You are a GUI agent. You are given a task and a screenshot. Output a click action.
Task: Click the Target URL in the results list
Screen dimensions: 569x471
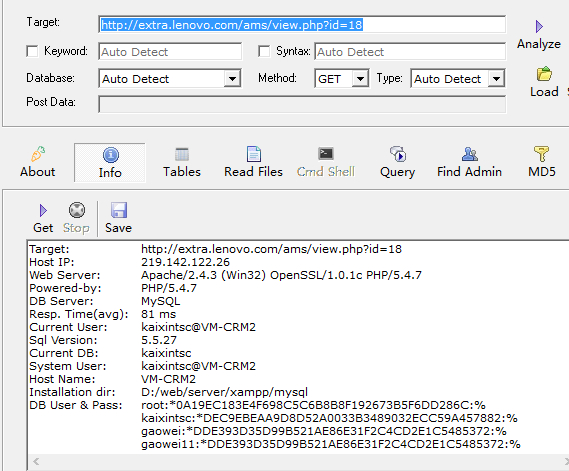pos(271,249)
